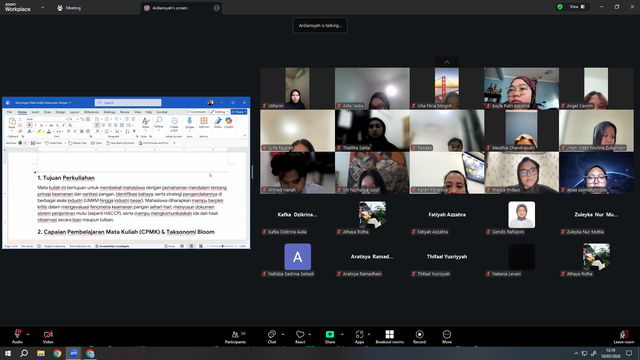Open the Zoom Apps panel
This screenshot has width=640, height=360.
[x=359, y=337]
